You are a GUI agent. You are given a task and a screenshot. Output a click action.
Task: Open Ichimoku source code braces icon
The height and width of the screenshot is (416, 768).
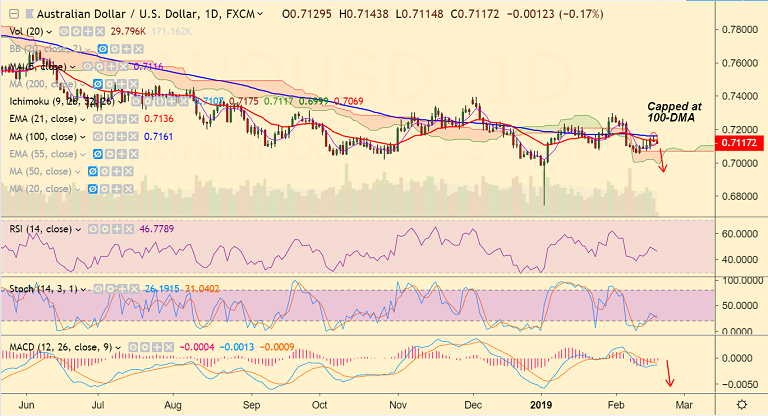pos(159,101)
